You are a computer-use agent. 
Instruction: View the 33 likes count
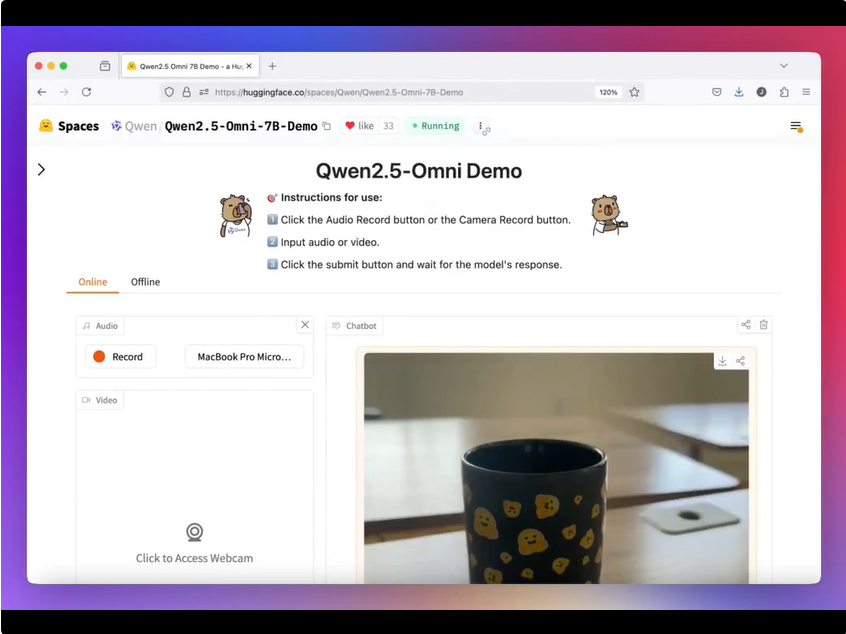[x=388, y=126]
